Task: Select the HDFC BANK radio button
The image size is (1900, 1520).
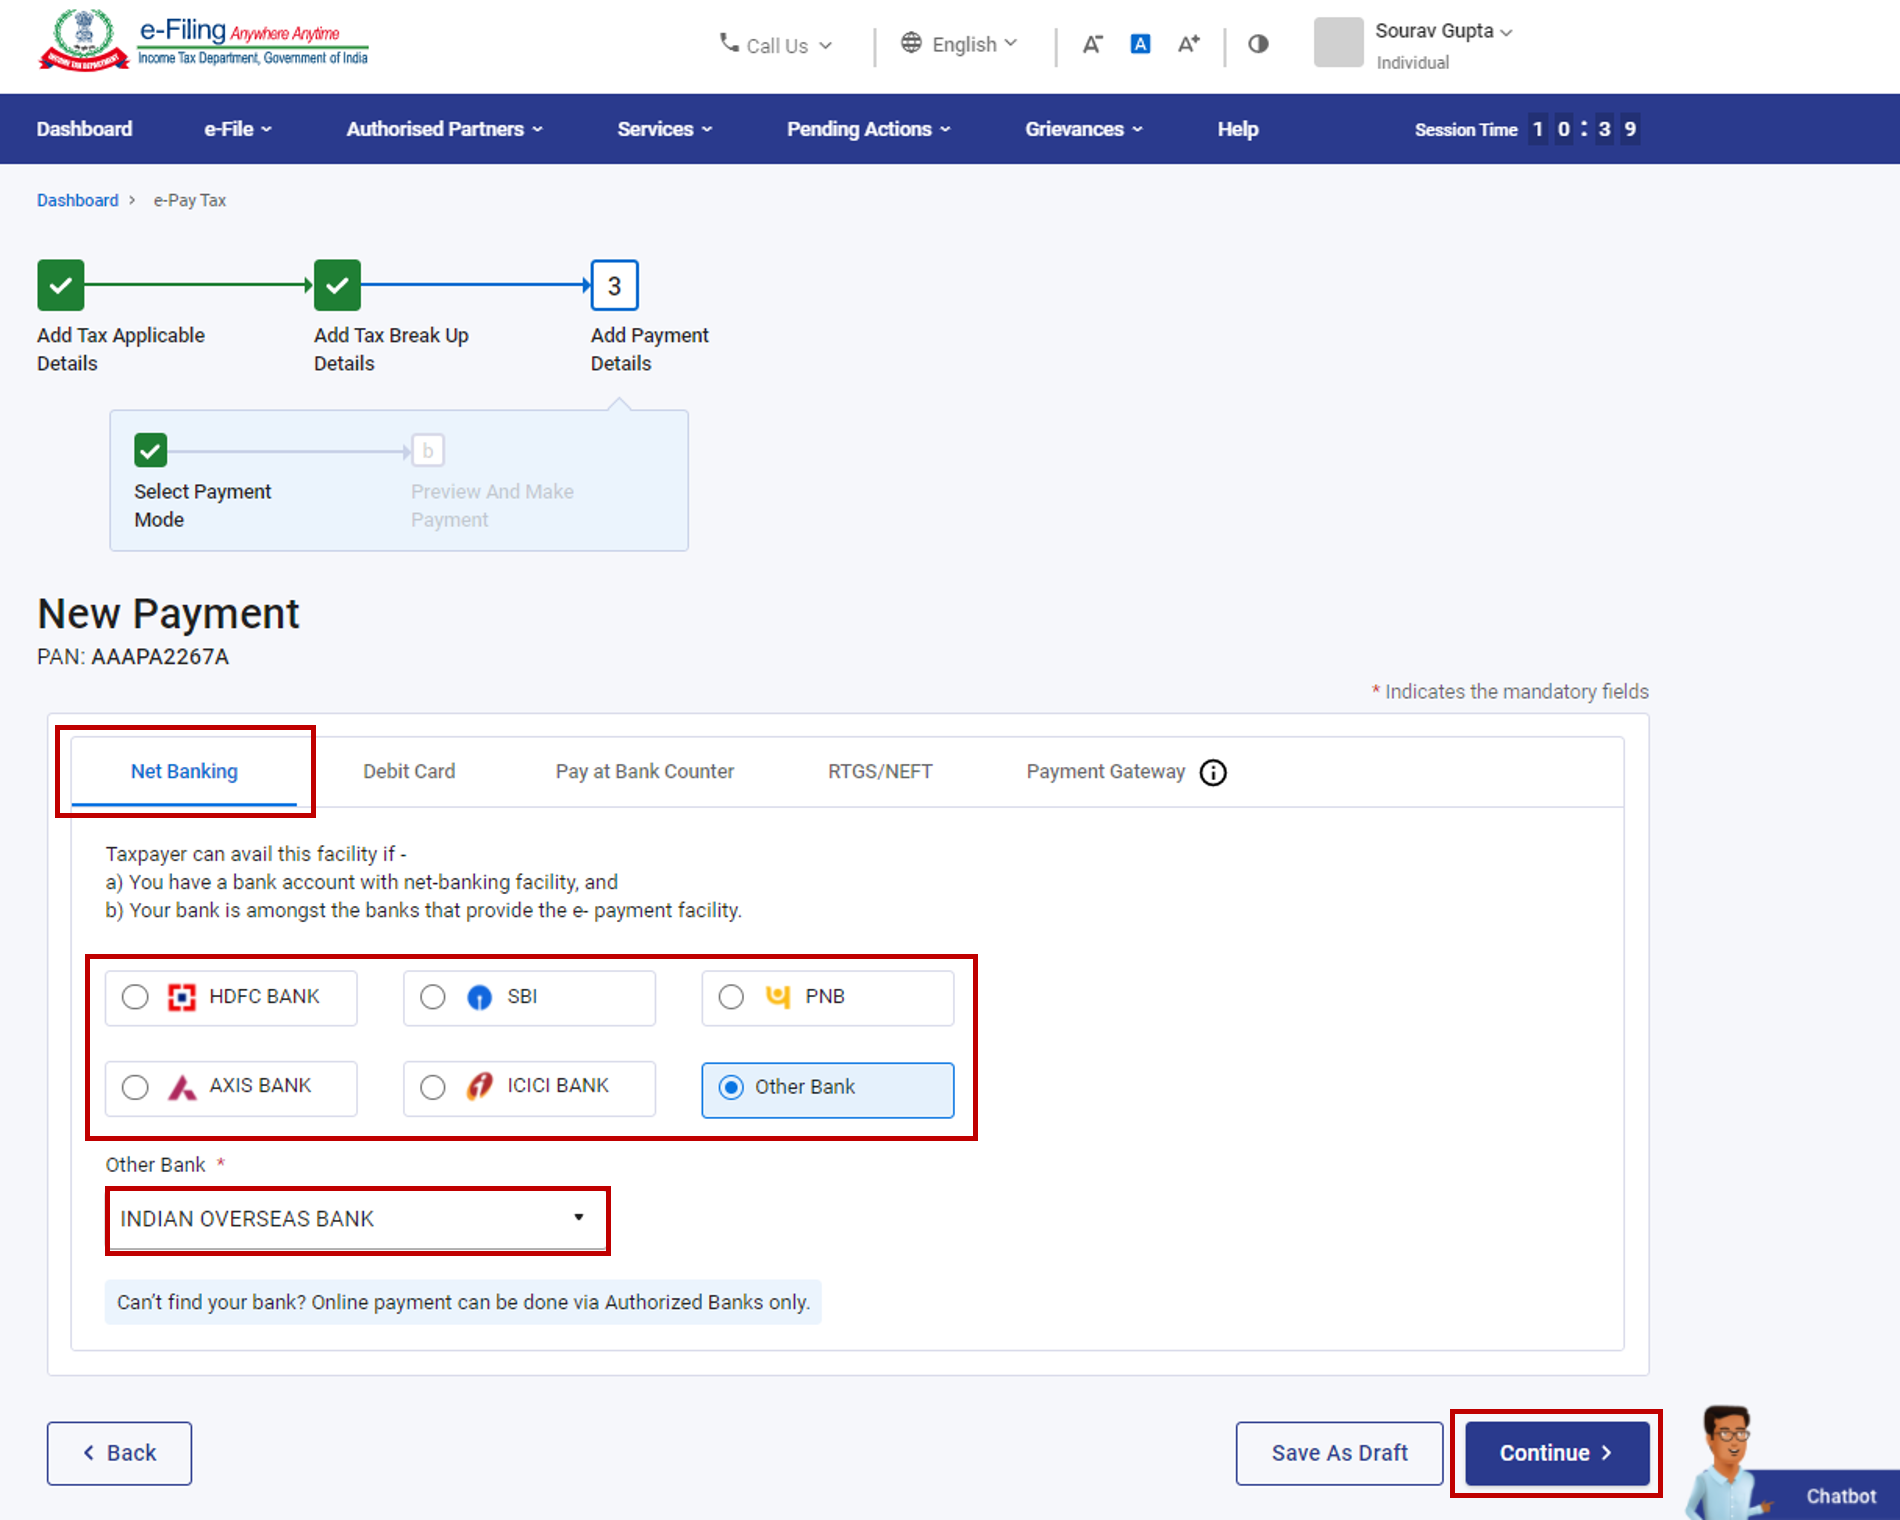Action: point(136,997)
